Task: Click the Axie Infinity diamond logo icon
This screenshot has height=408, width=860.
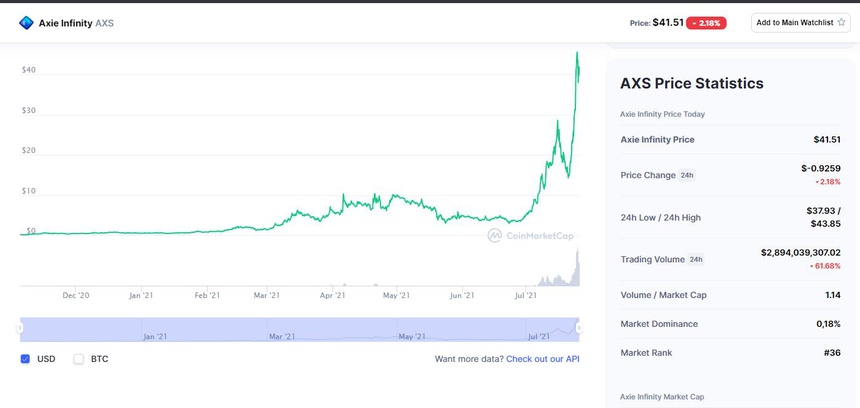Action: click(26, 22)
